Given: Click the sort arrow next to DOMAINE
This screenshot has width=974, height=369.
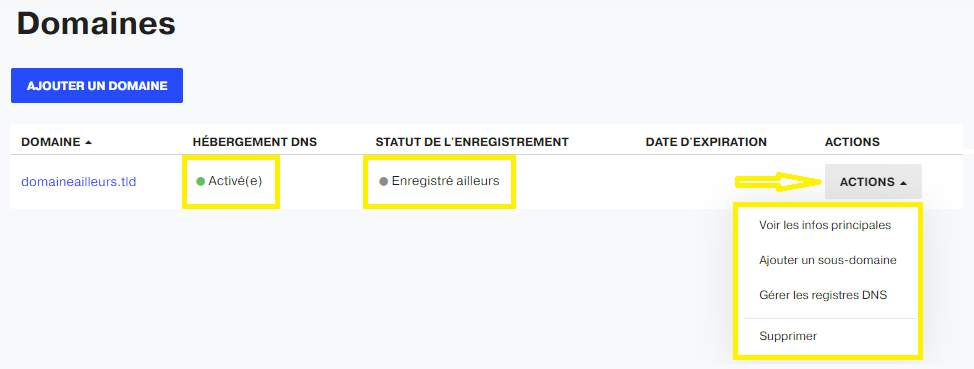Looking at the screenshot, I should coord(88,142).
